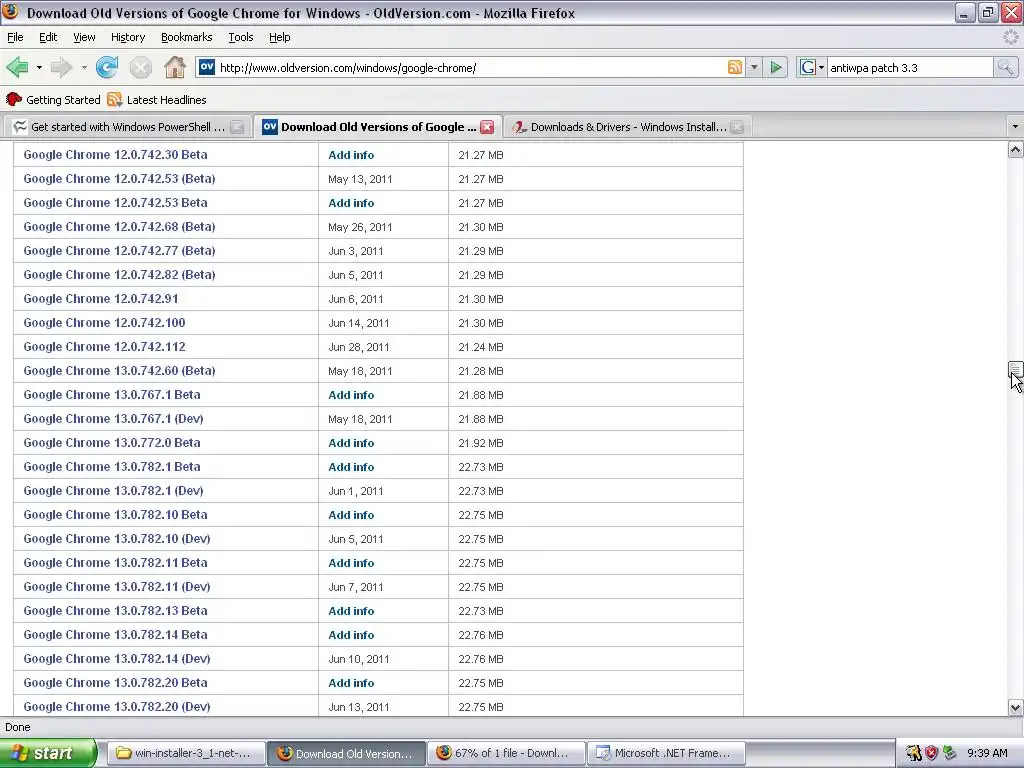The width and height of the screenshot is (1024, 768).
Task: Click the Getting Started bookmark icon
Action: [14, 99]
